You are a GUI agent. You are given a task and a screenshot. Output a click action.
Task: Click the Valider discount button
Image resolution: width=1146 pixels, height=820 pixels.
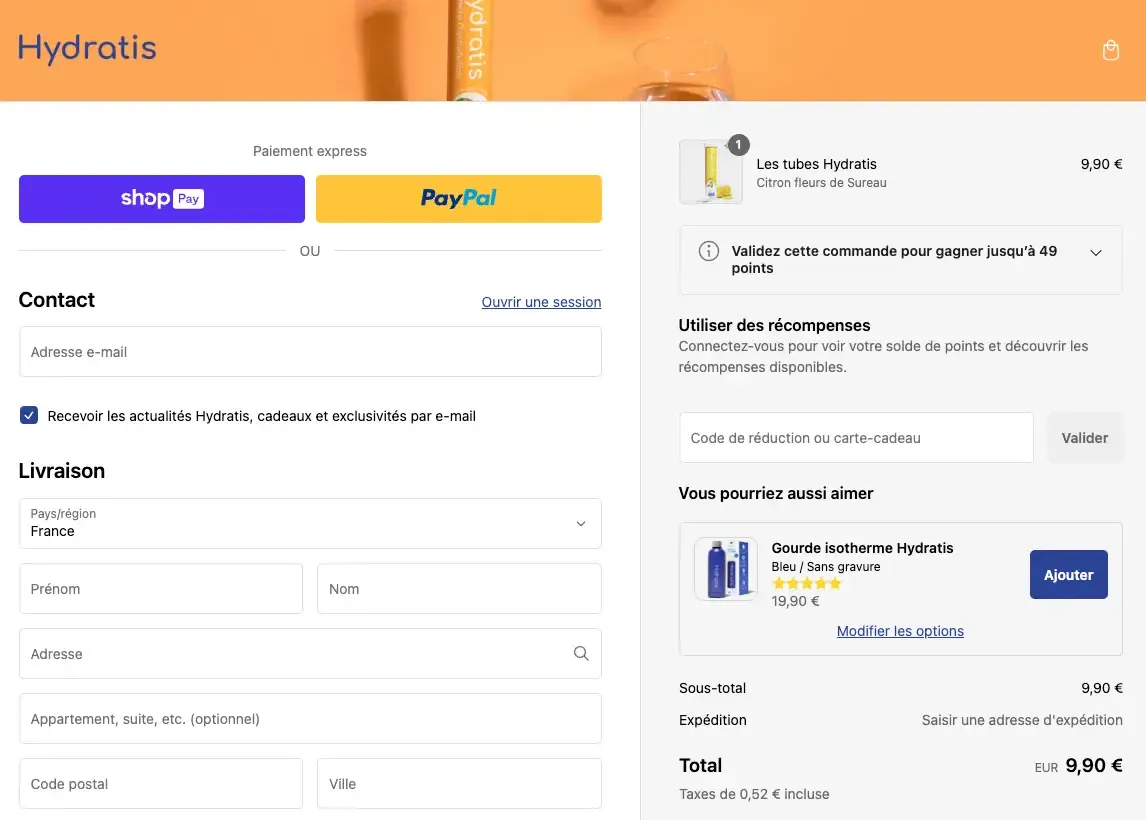(x=1085, y=438)
